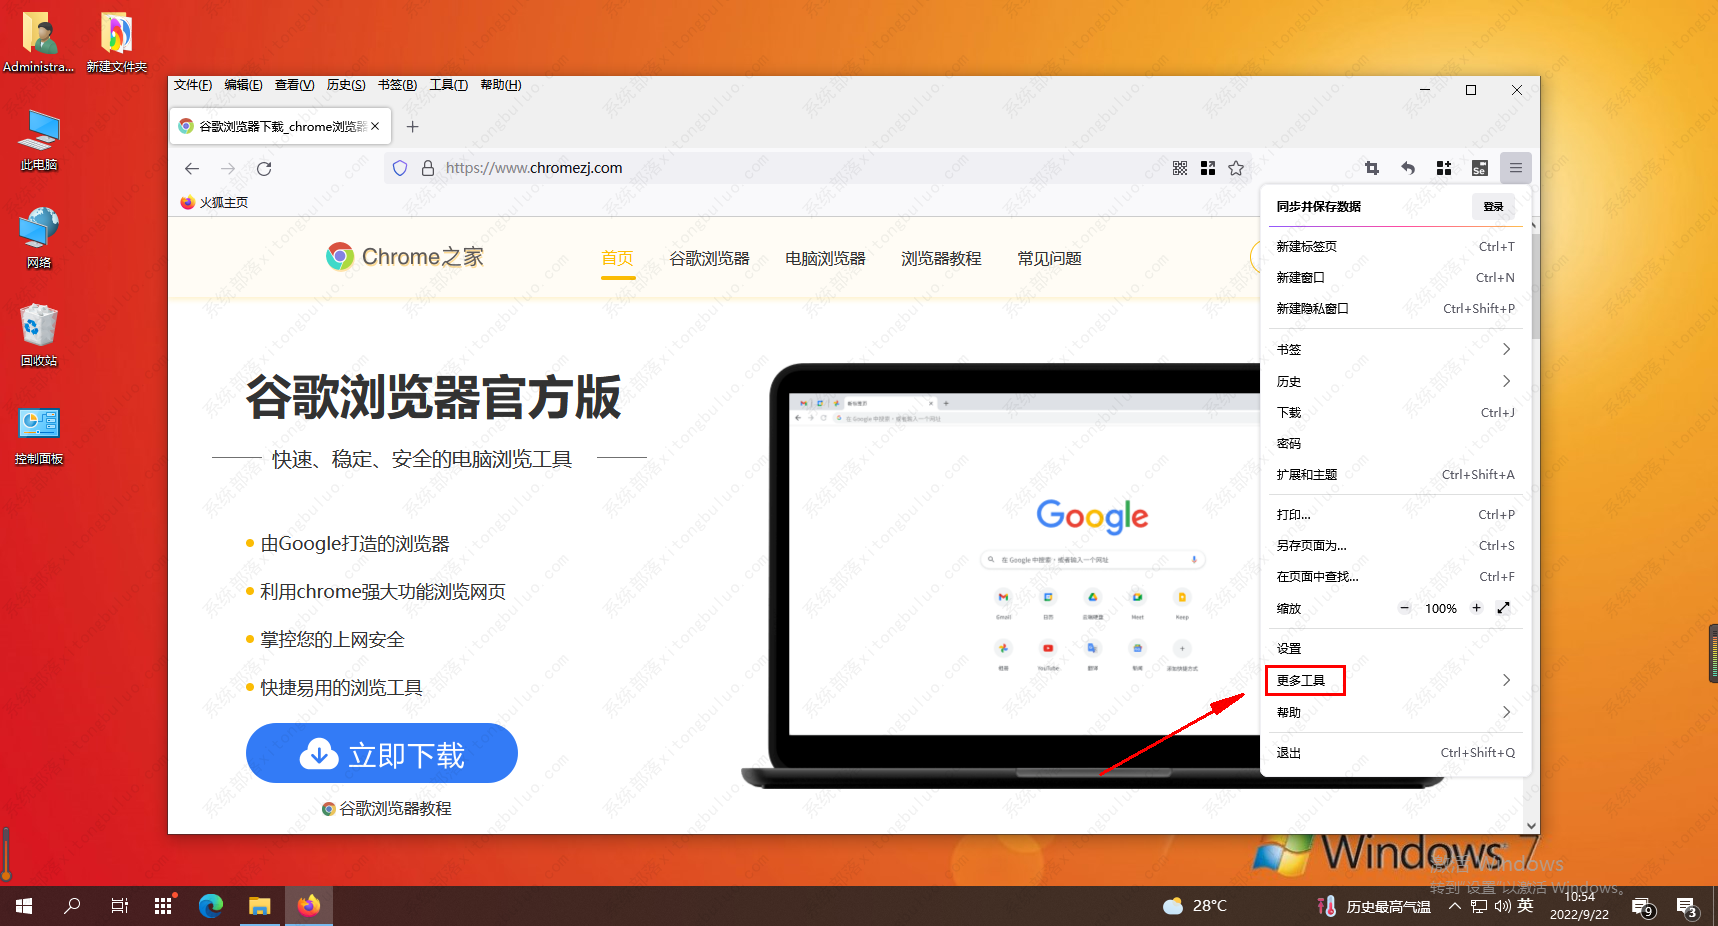Screen dimensions: 1718x926
Task: Open Windows Start menu
Action: pos(24,906)
